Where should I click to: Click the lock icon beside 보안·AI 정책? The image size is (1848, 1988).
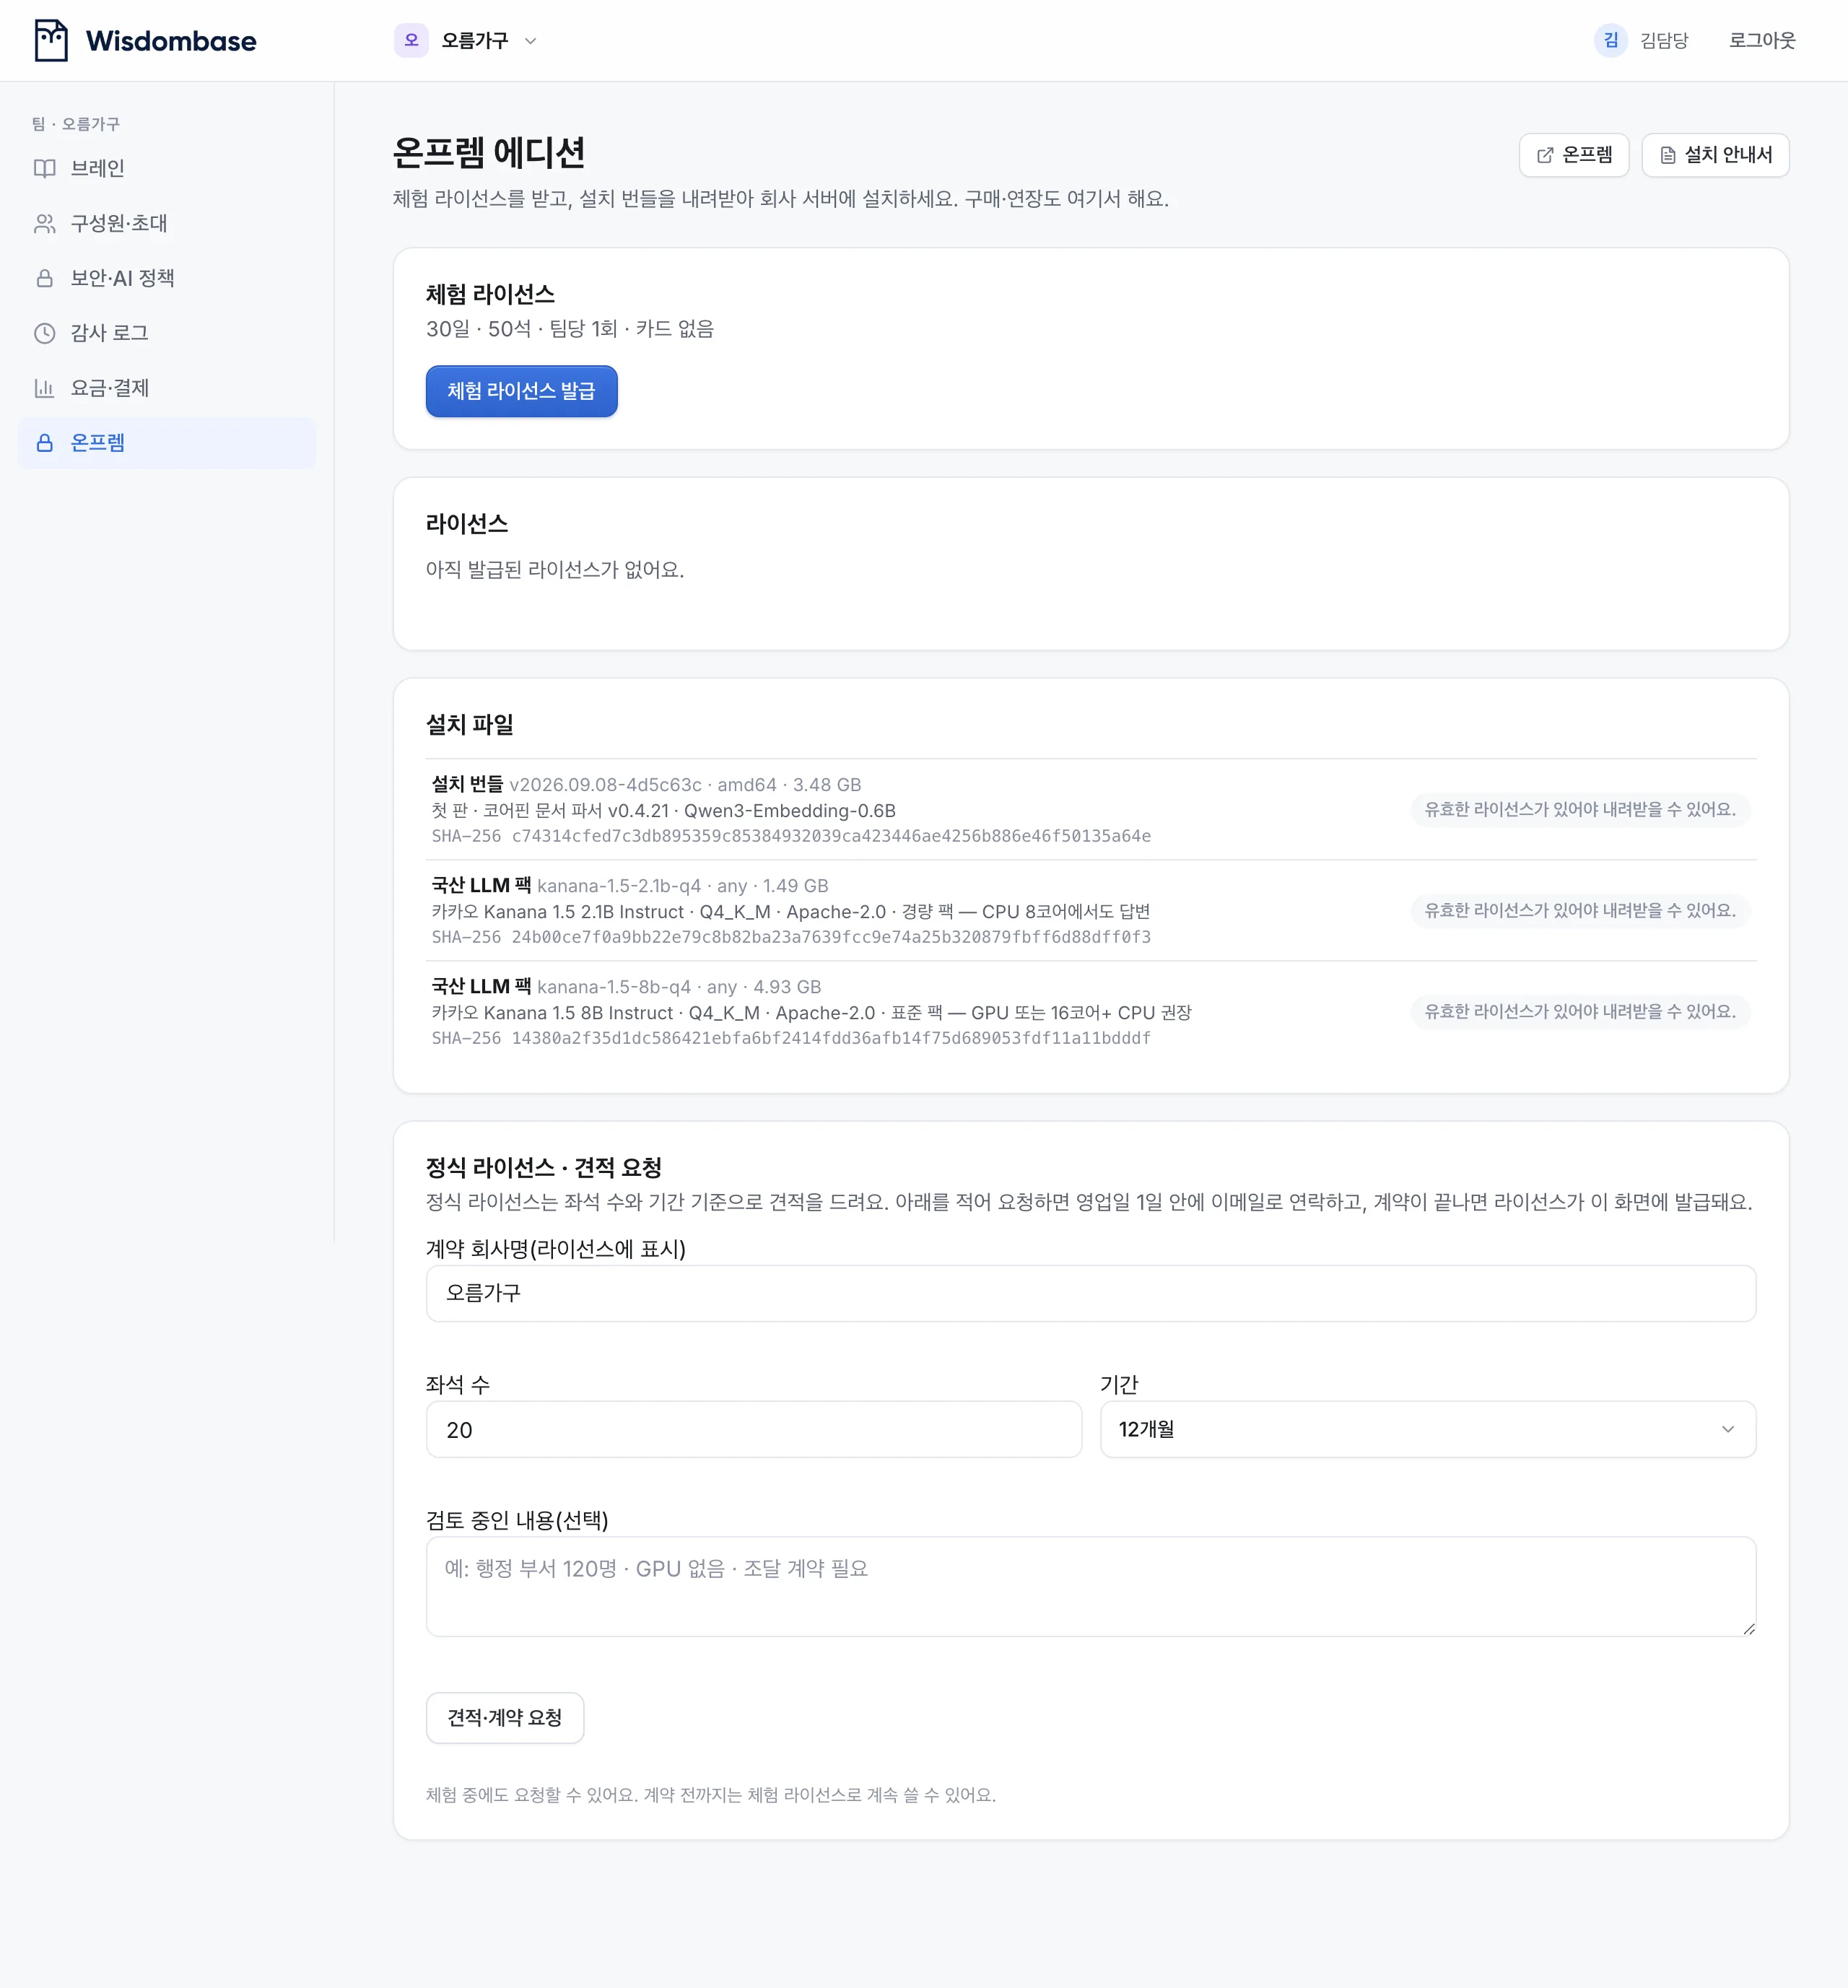point(45,279)
